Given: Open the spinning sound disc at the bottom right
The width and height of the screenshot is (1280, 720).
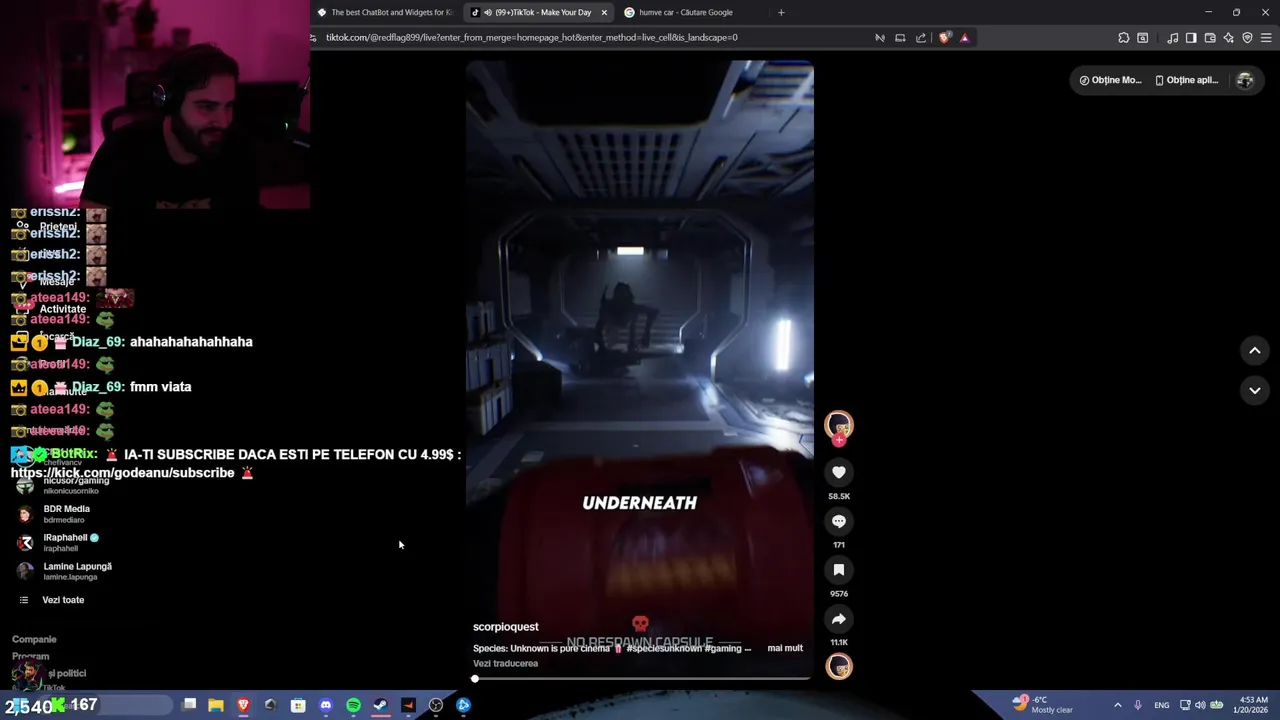Looking at the screenshot, I should (839, 666).
